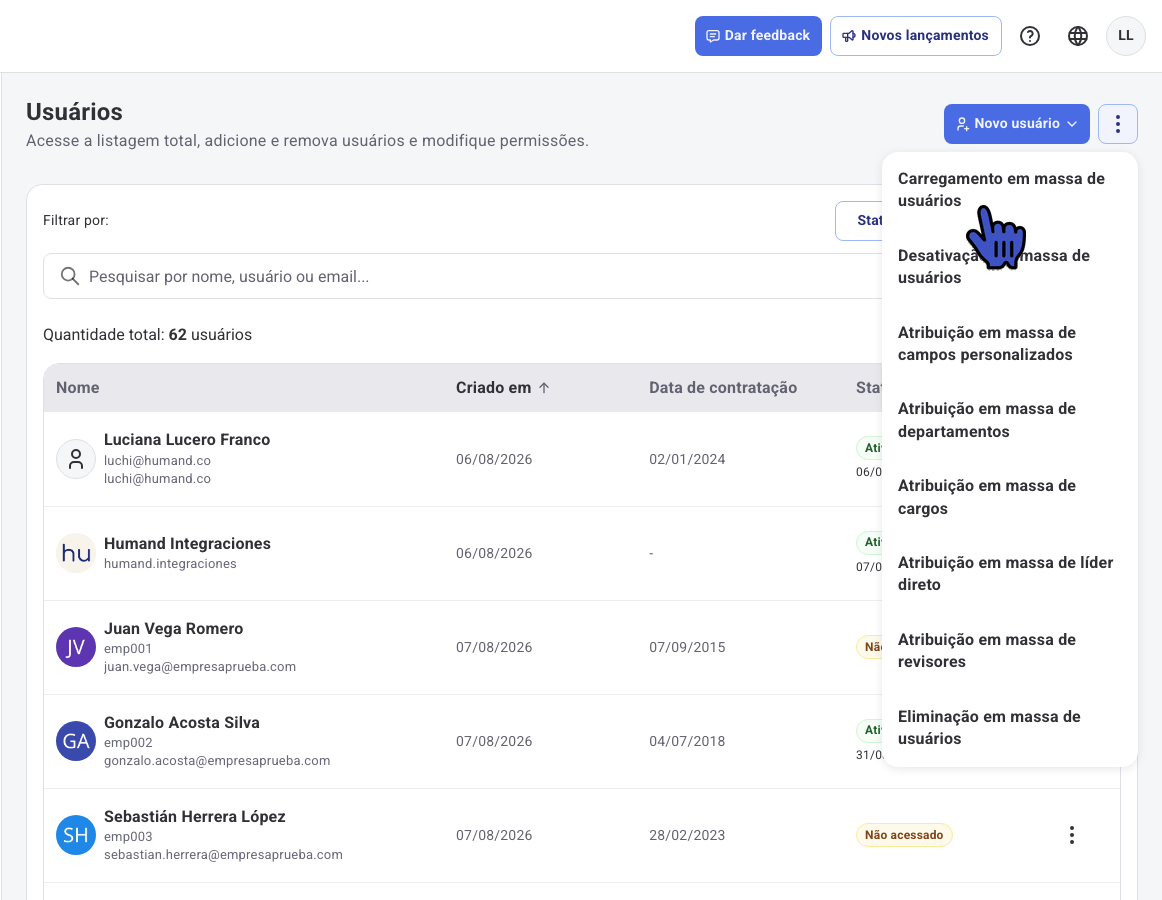Choose Atribuição em massa de revisores

pyautogui.click(x=1009, y=651)
